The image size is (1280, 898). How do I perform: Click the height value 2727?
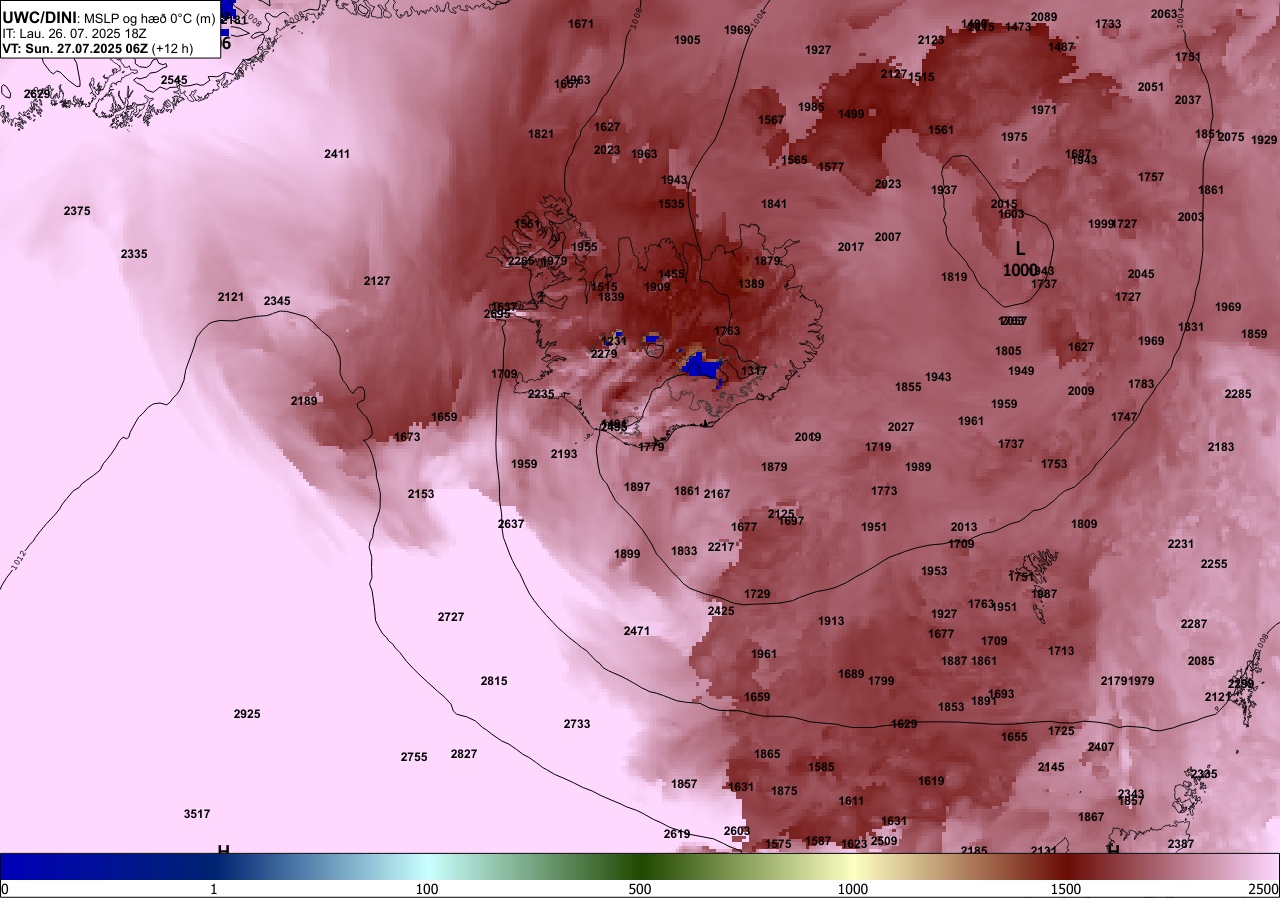(451, 617)
